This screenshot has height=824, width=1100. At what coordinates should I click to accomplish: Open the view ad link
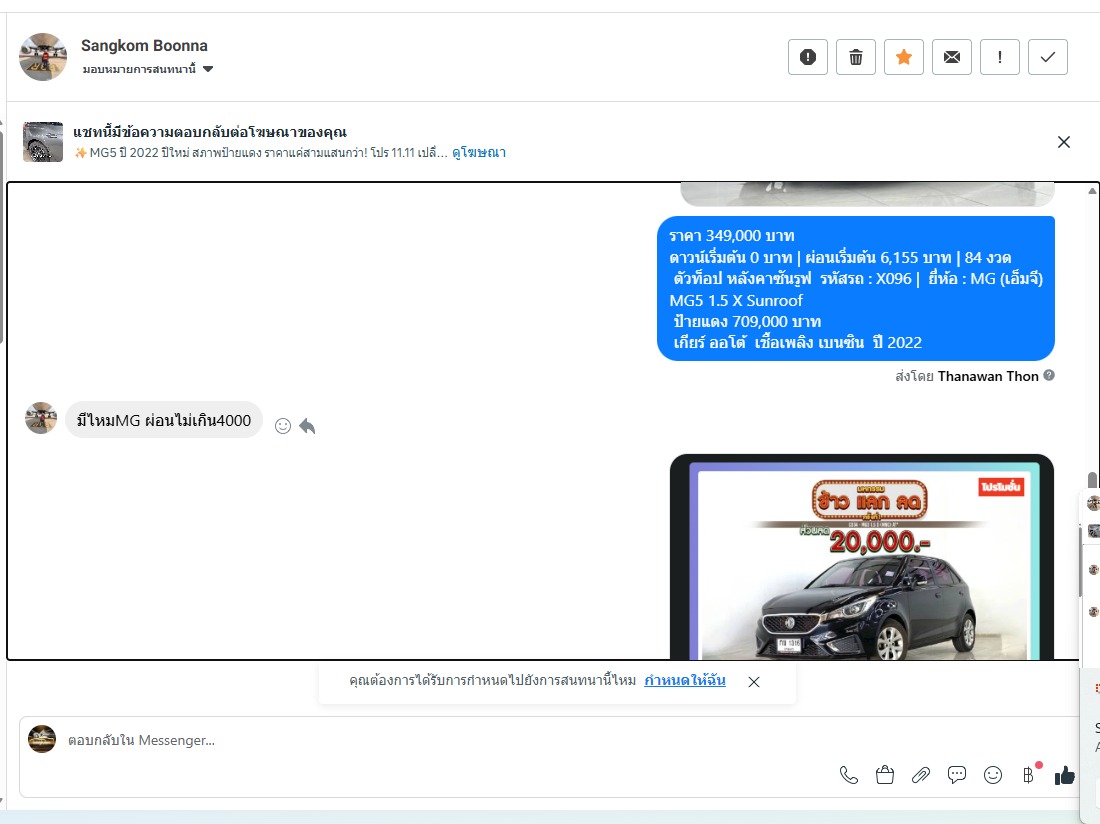pos(479,153)
